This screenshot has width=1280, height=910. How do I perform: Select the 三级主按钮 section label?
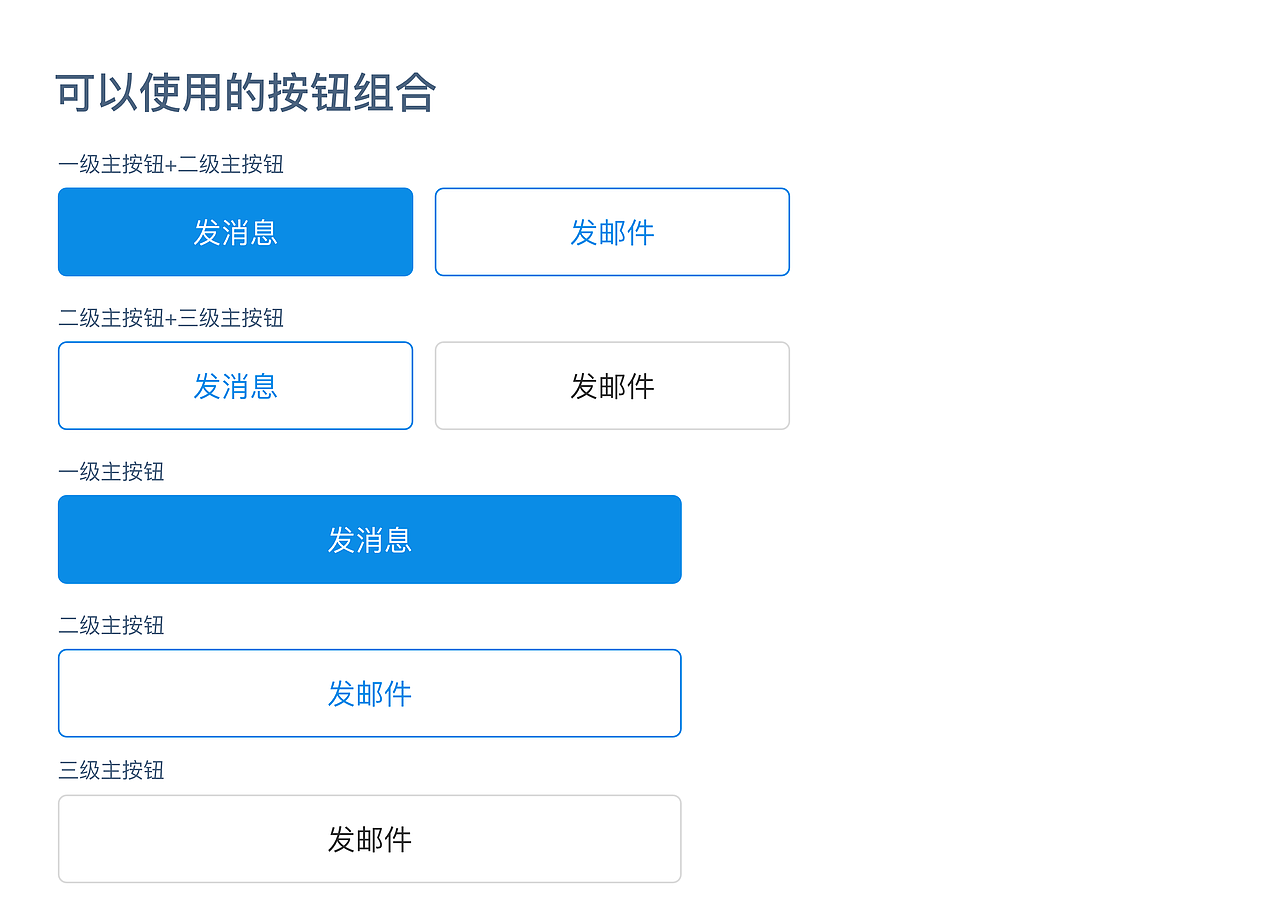[x=111, y=771]
